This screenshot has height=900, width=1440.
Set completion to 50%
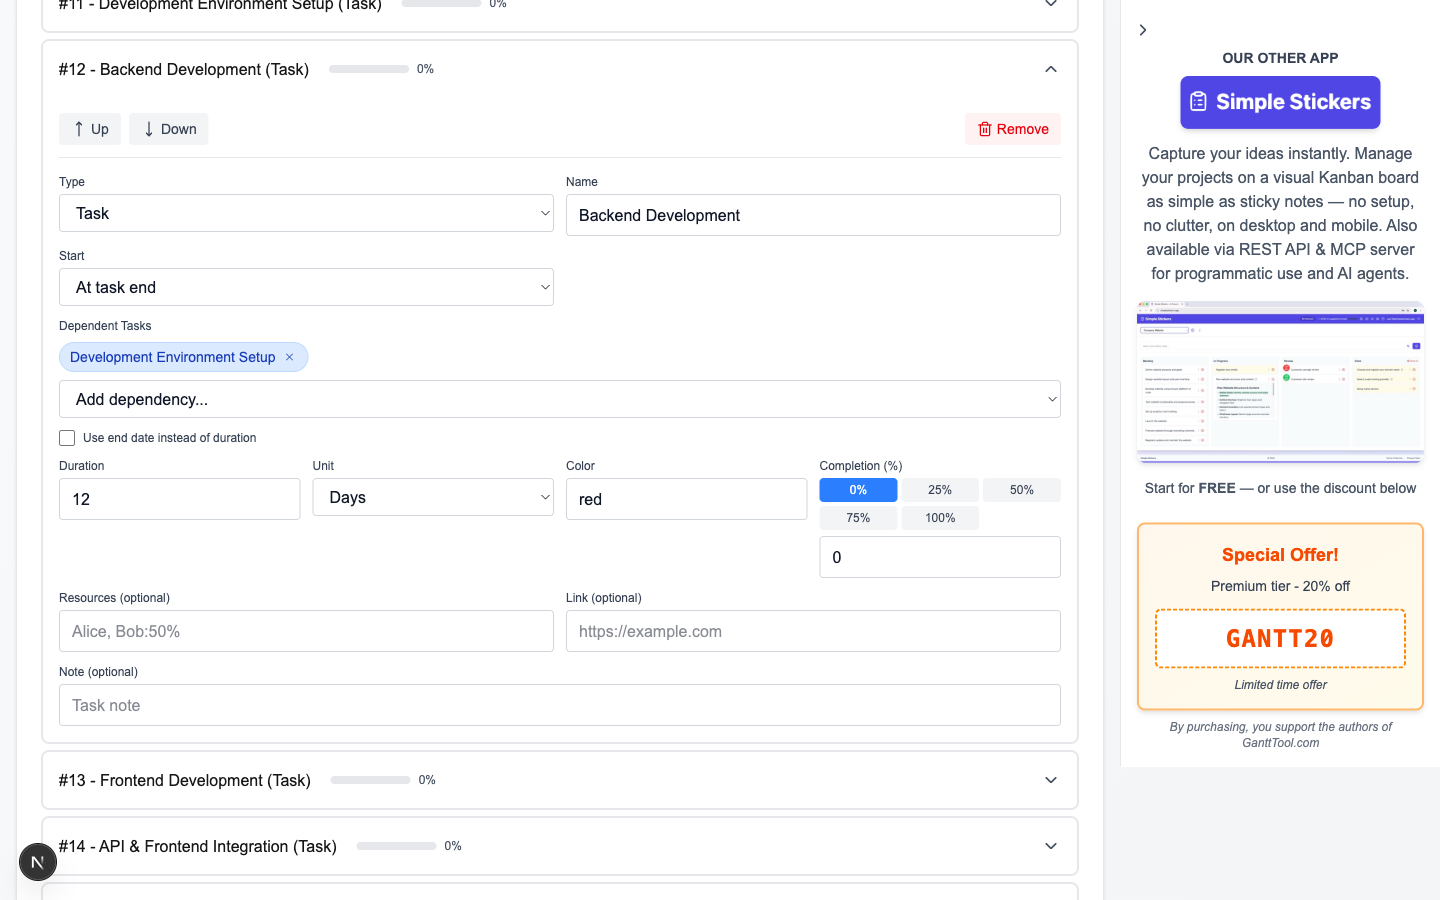point(1022,490)
